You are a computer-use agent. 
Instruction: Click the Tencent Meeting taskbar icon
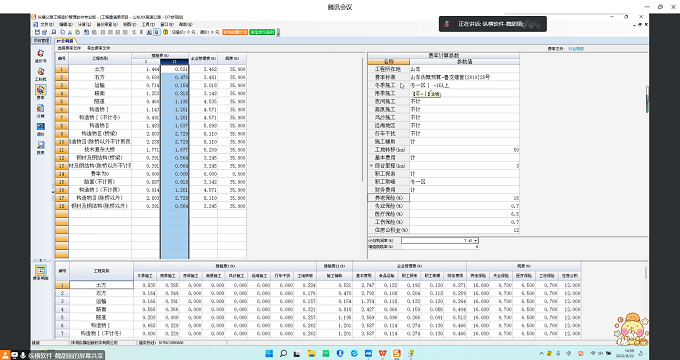[x=368, y=353]
